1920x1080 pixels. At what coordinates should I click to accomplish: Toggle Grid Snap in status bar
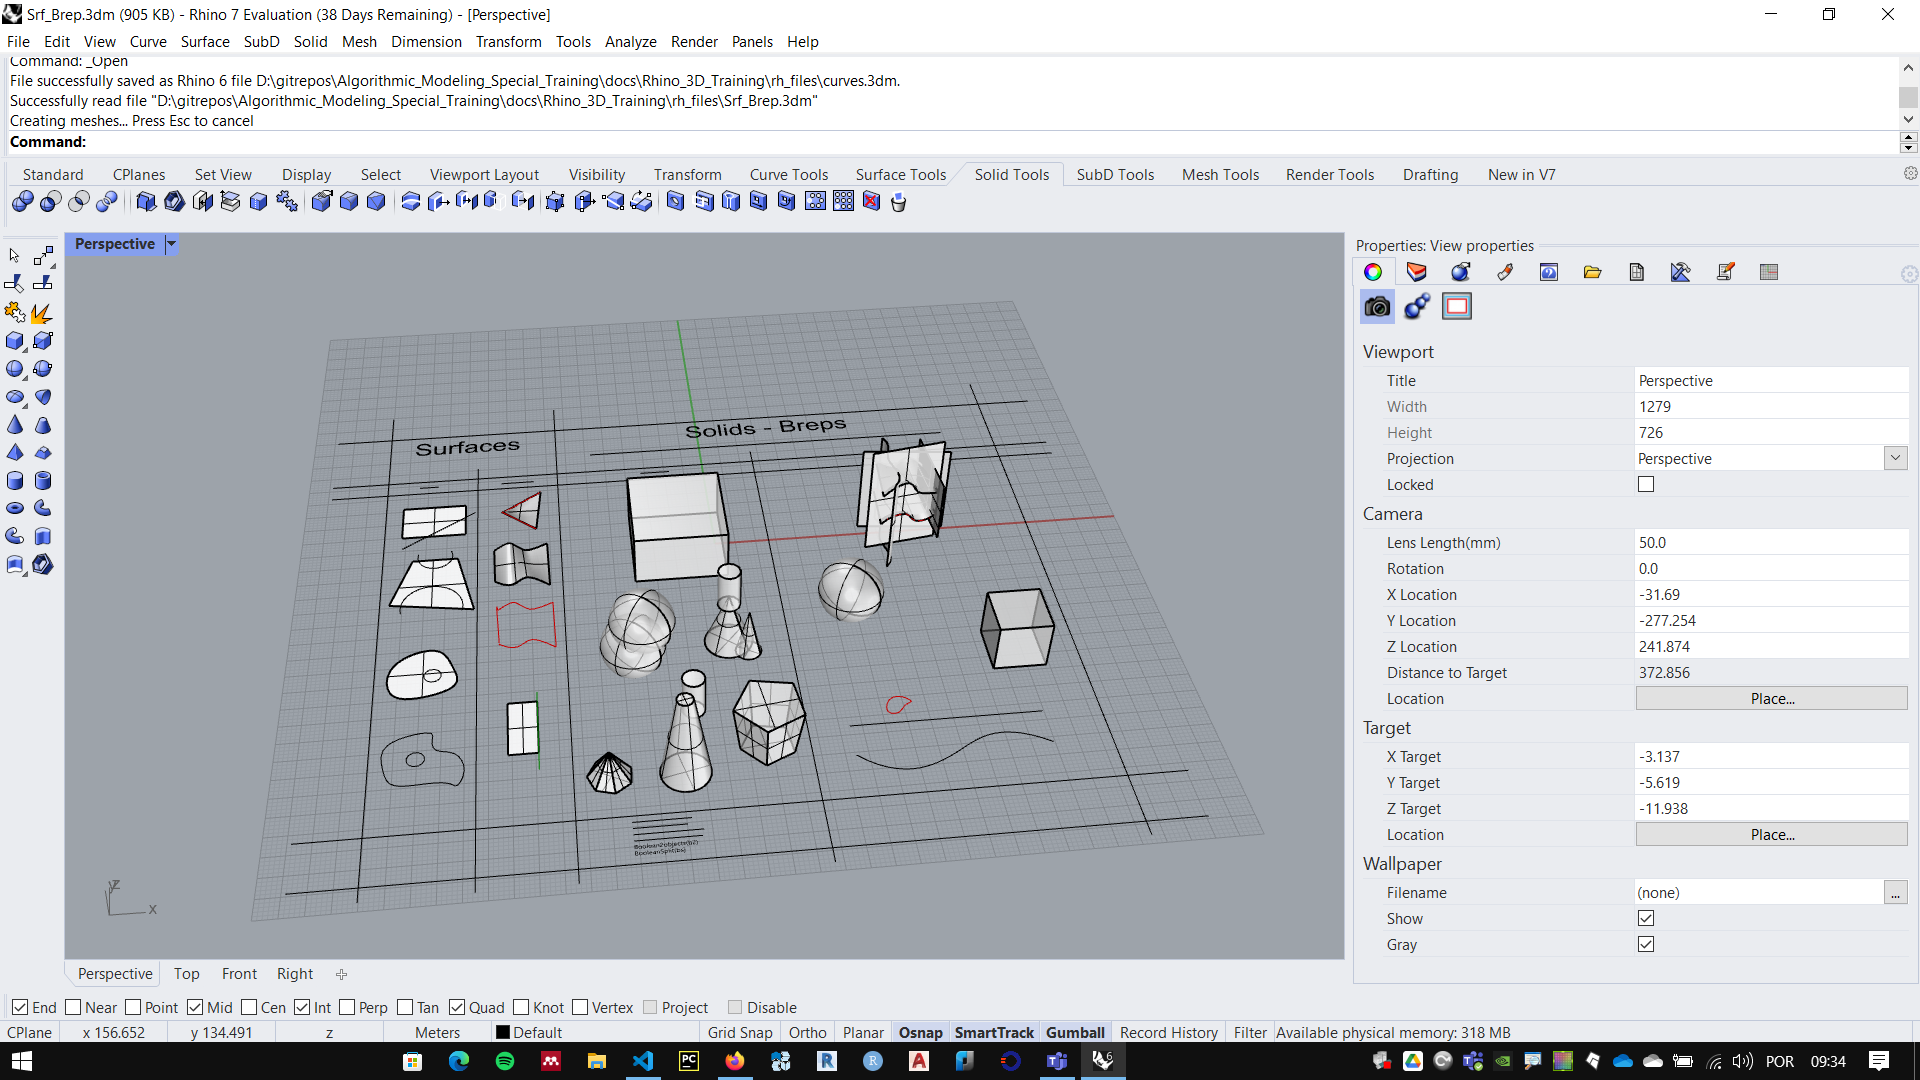[740, 1033]
